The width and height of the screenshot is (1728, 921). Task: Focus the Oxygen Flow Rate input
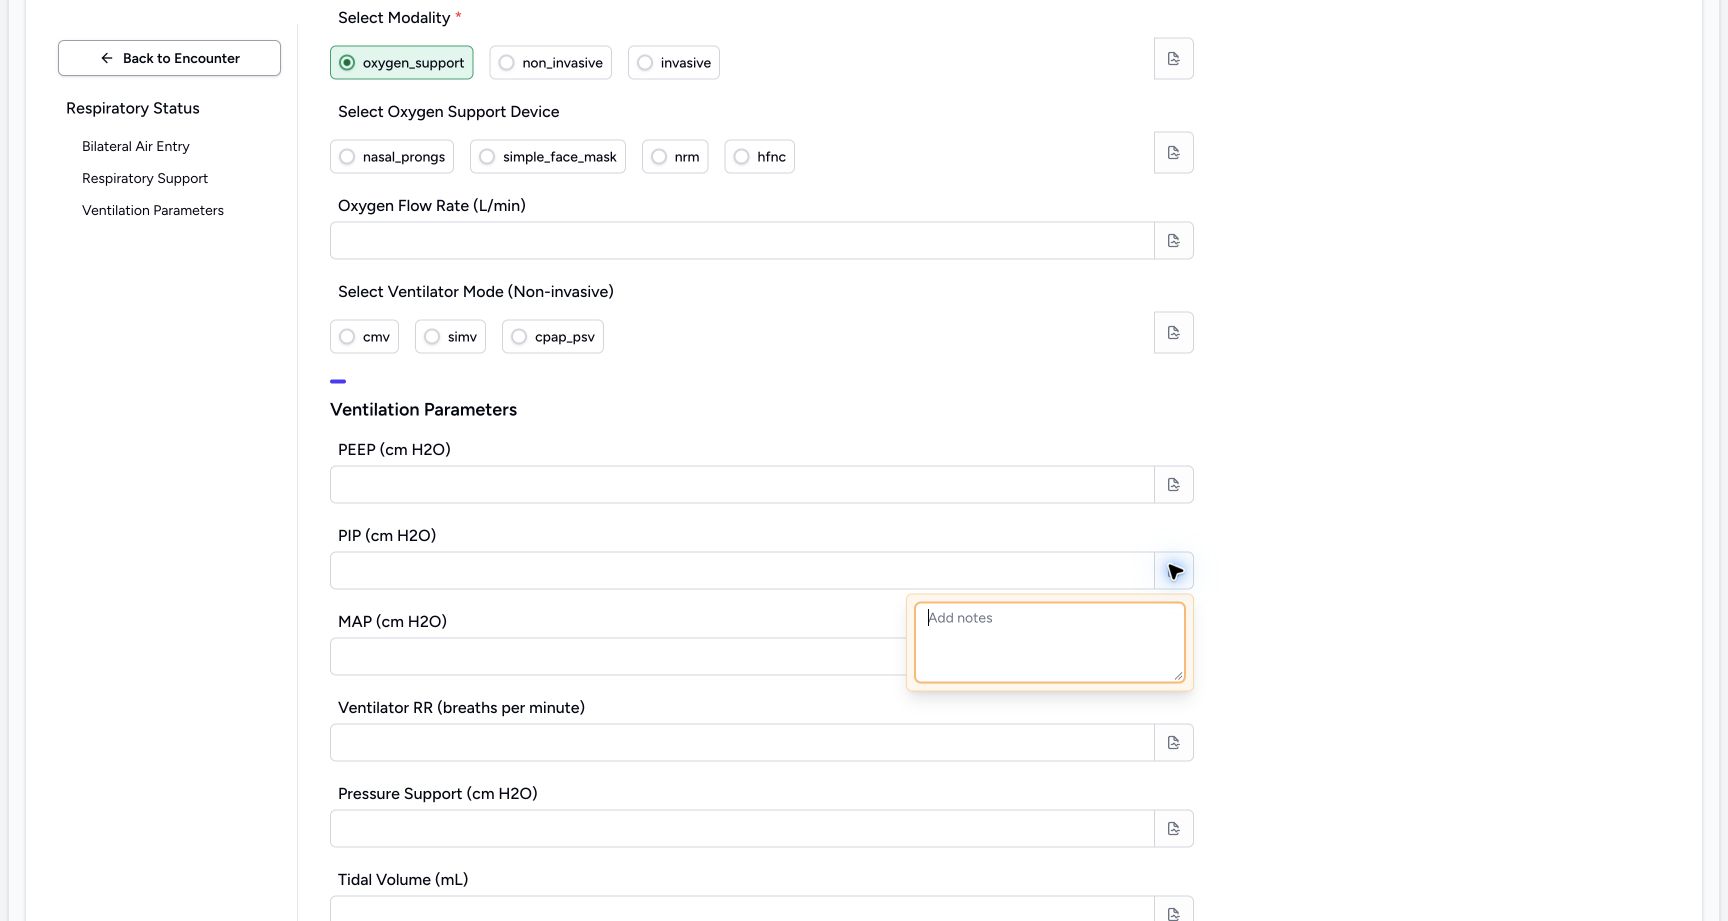coord(742,241)
